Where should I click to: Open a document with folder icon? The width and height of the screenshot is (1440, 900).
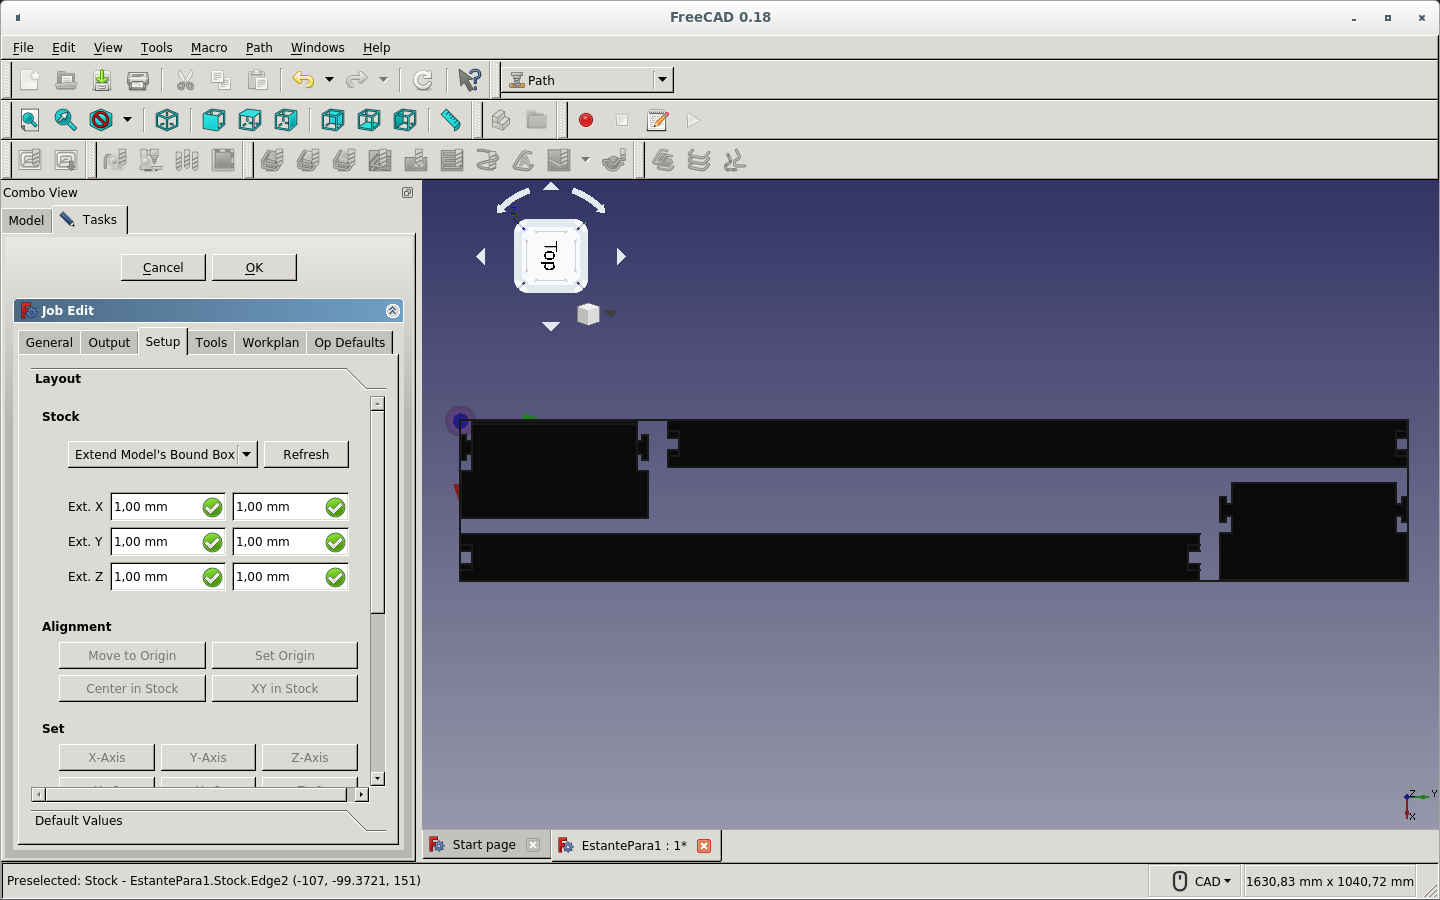(66, 80)
